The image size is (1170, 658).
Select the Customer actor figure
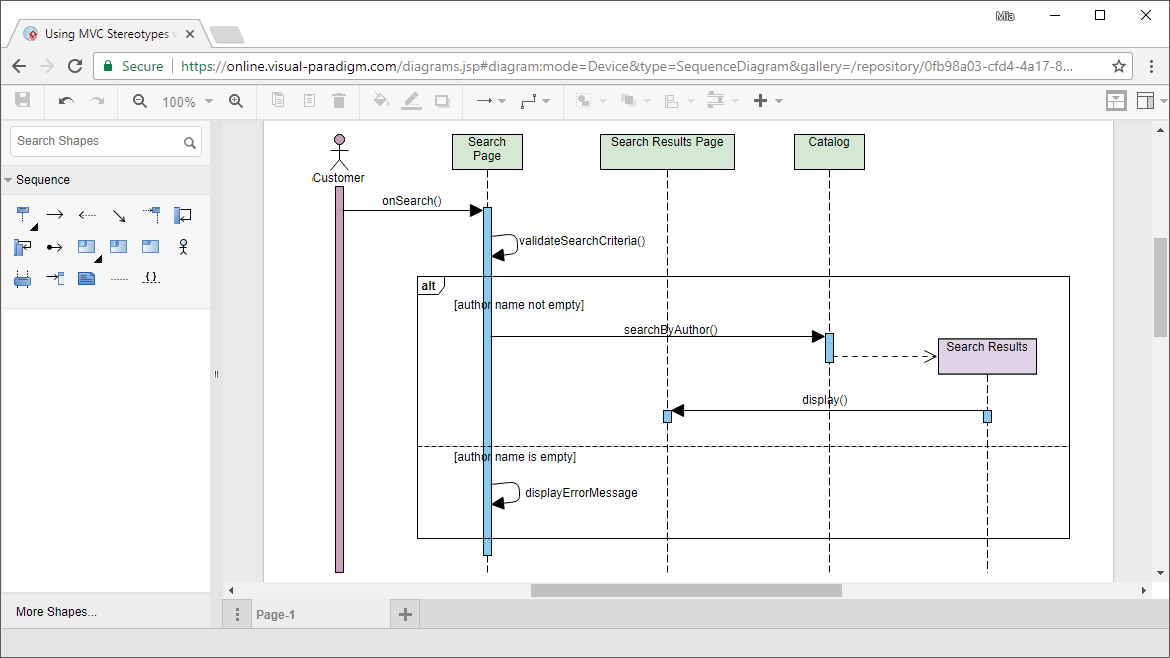pos(340,152)
